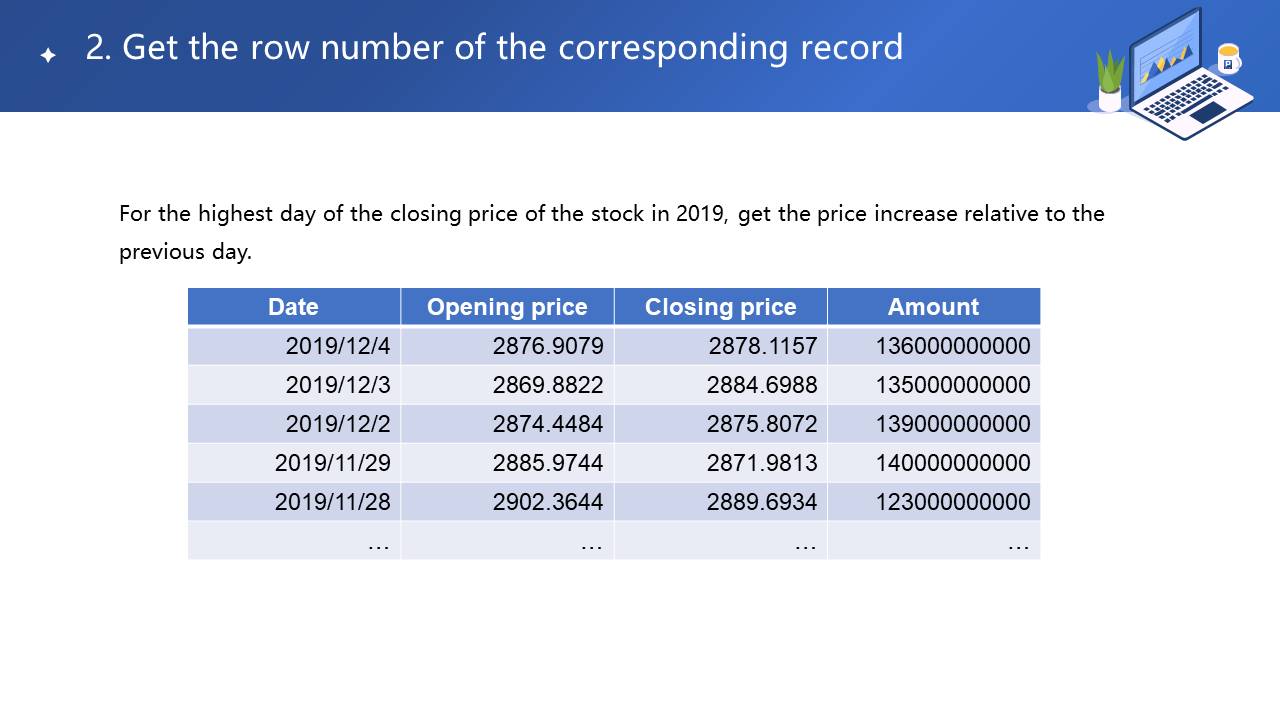Click the ellipsis in Amount column
The height and width of the screenshot is (720, 1280).
pyautogui.click(x=1018, y=542)
